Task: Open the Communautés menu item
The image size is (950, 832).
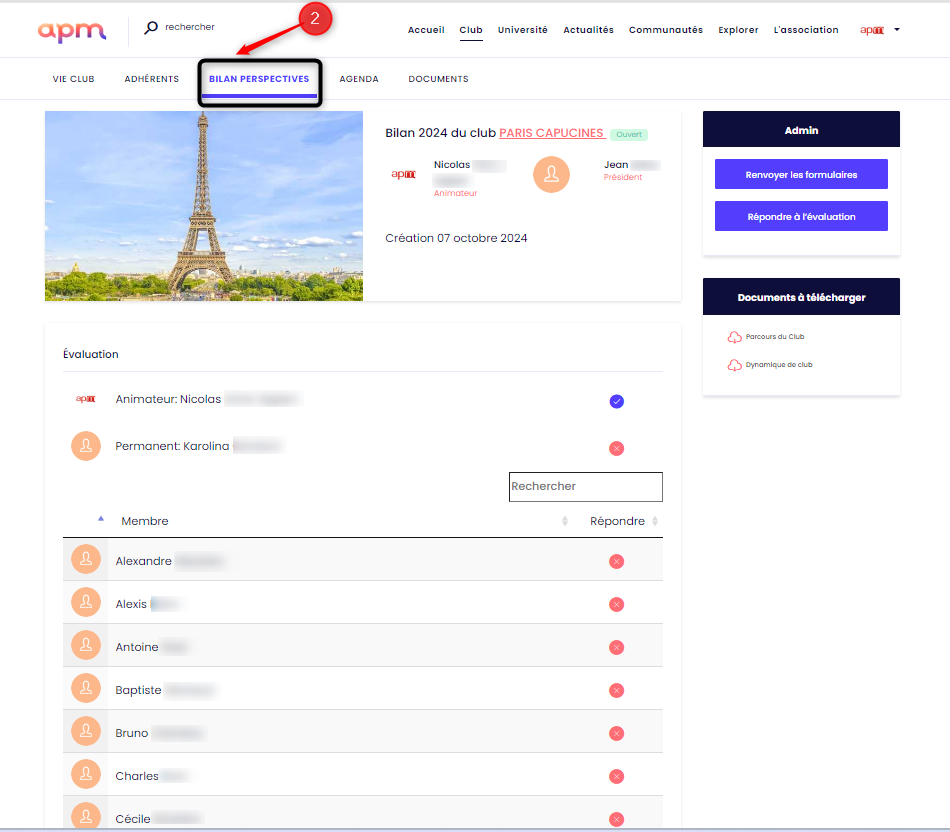Action: coord(666,30)
